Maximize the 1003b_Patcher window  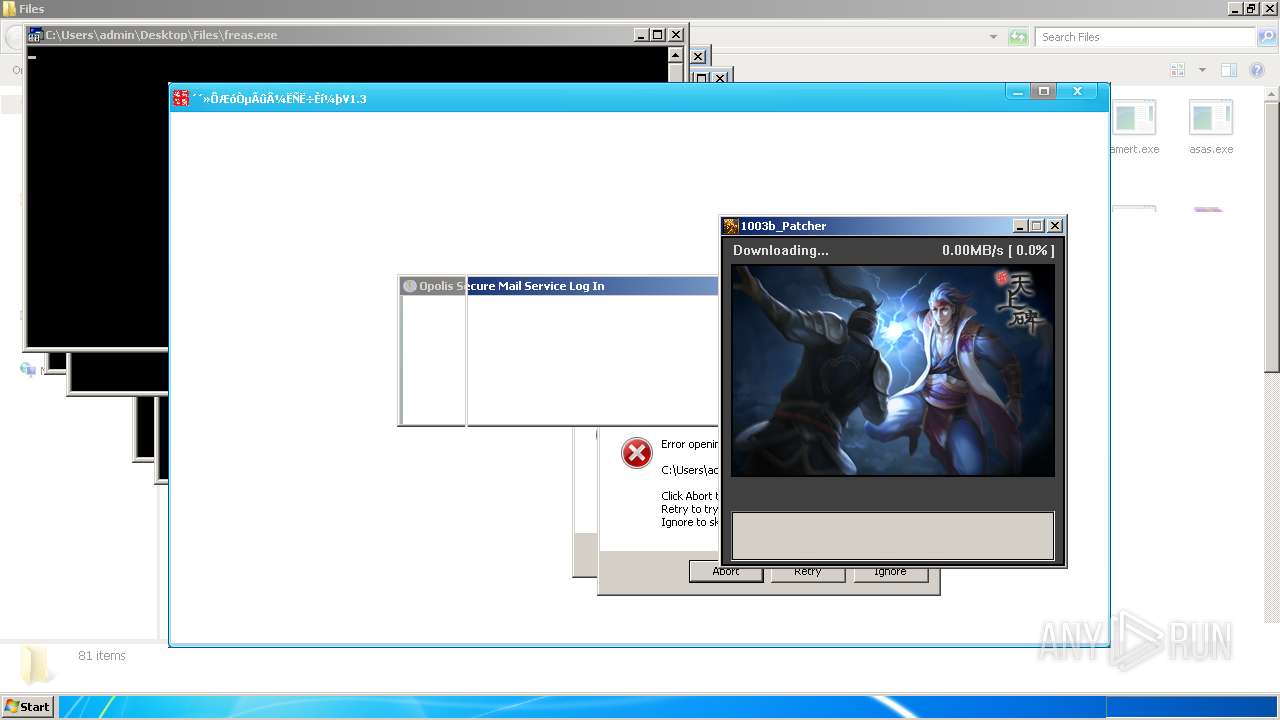pyautogui.click(x=1037, y=226)
